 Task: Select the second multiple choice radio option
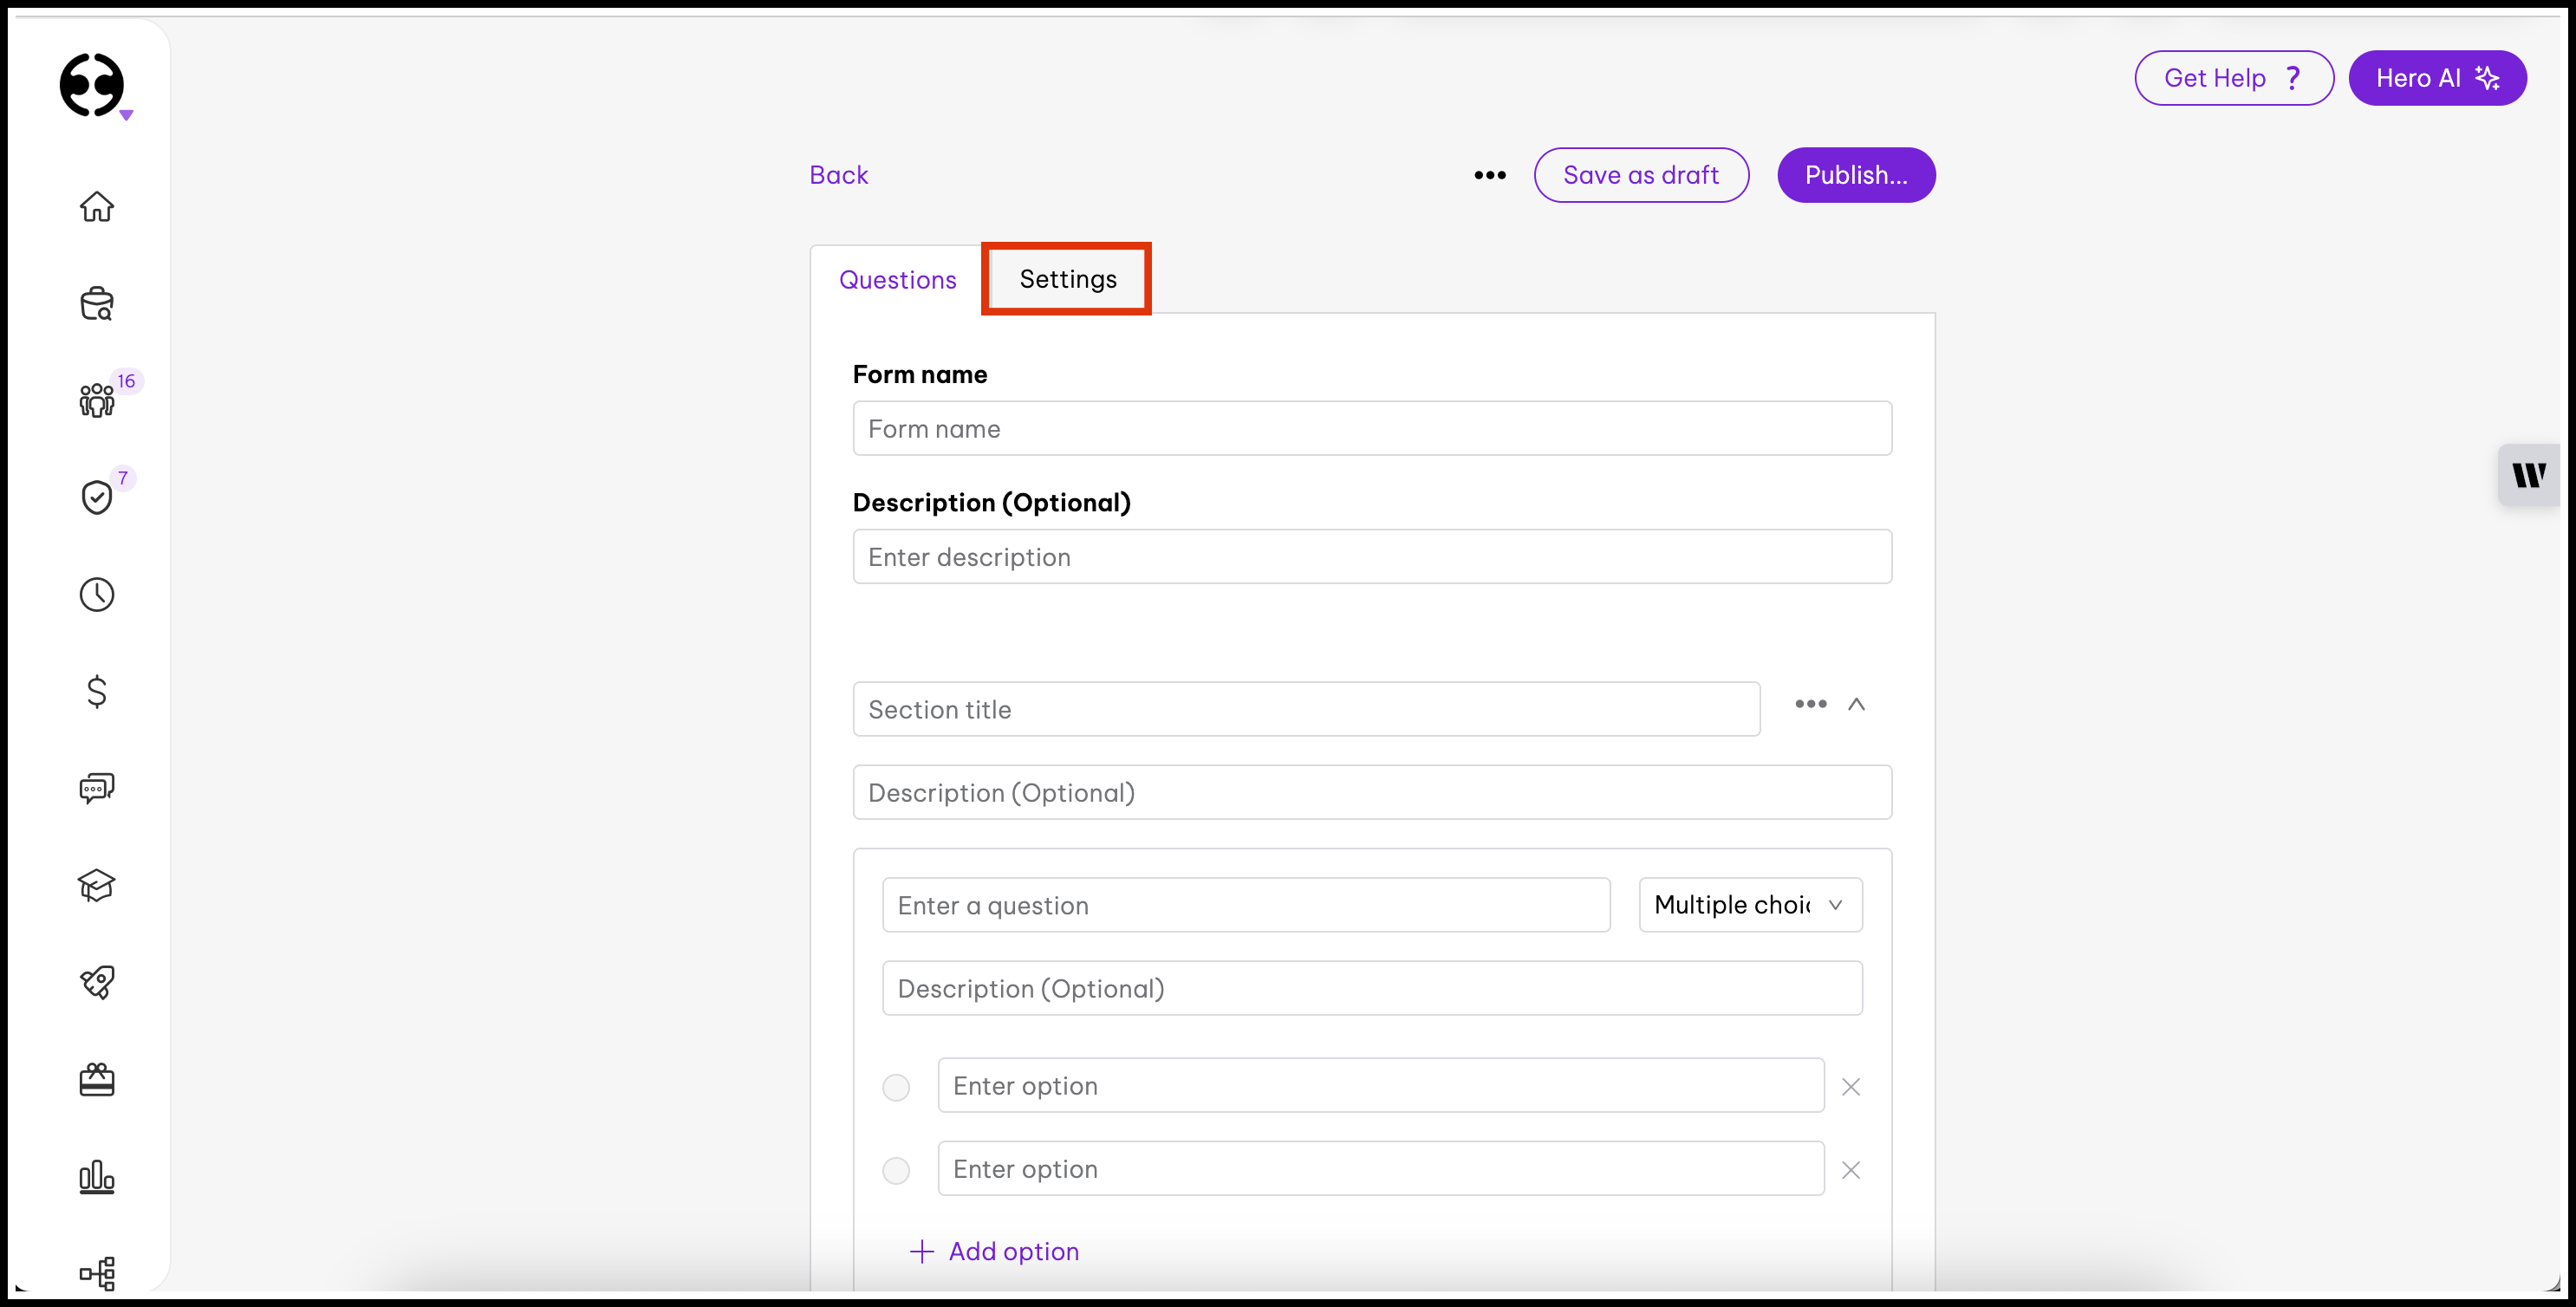pyautogui.click(x=896, y=1170)
